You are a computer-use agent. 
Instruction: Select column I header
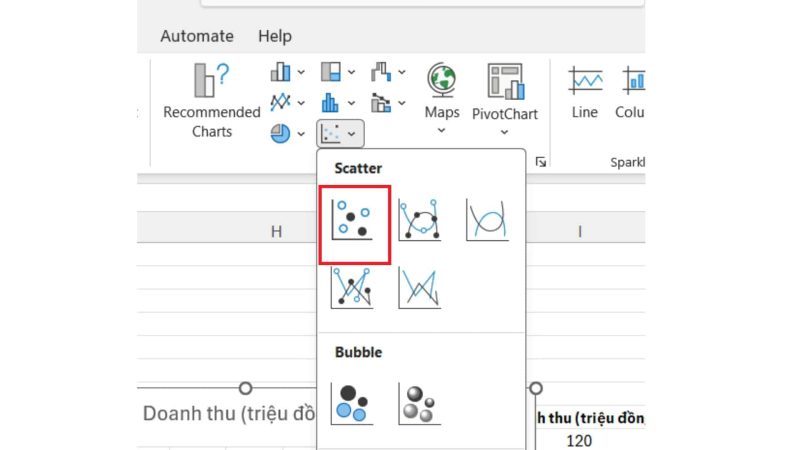(580, 232)
